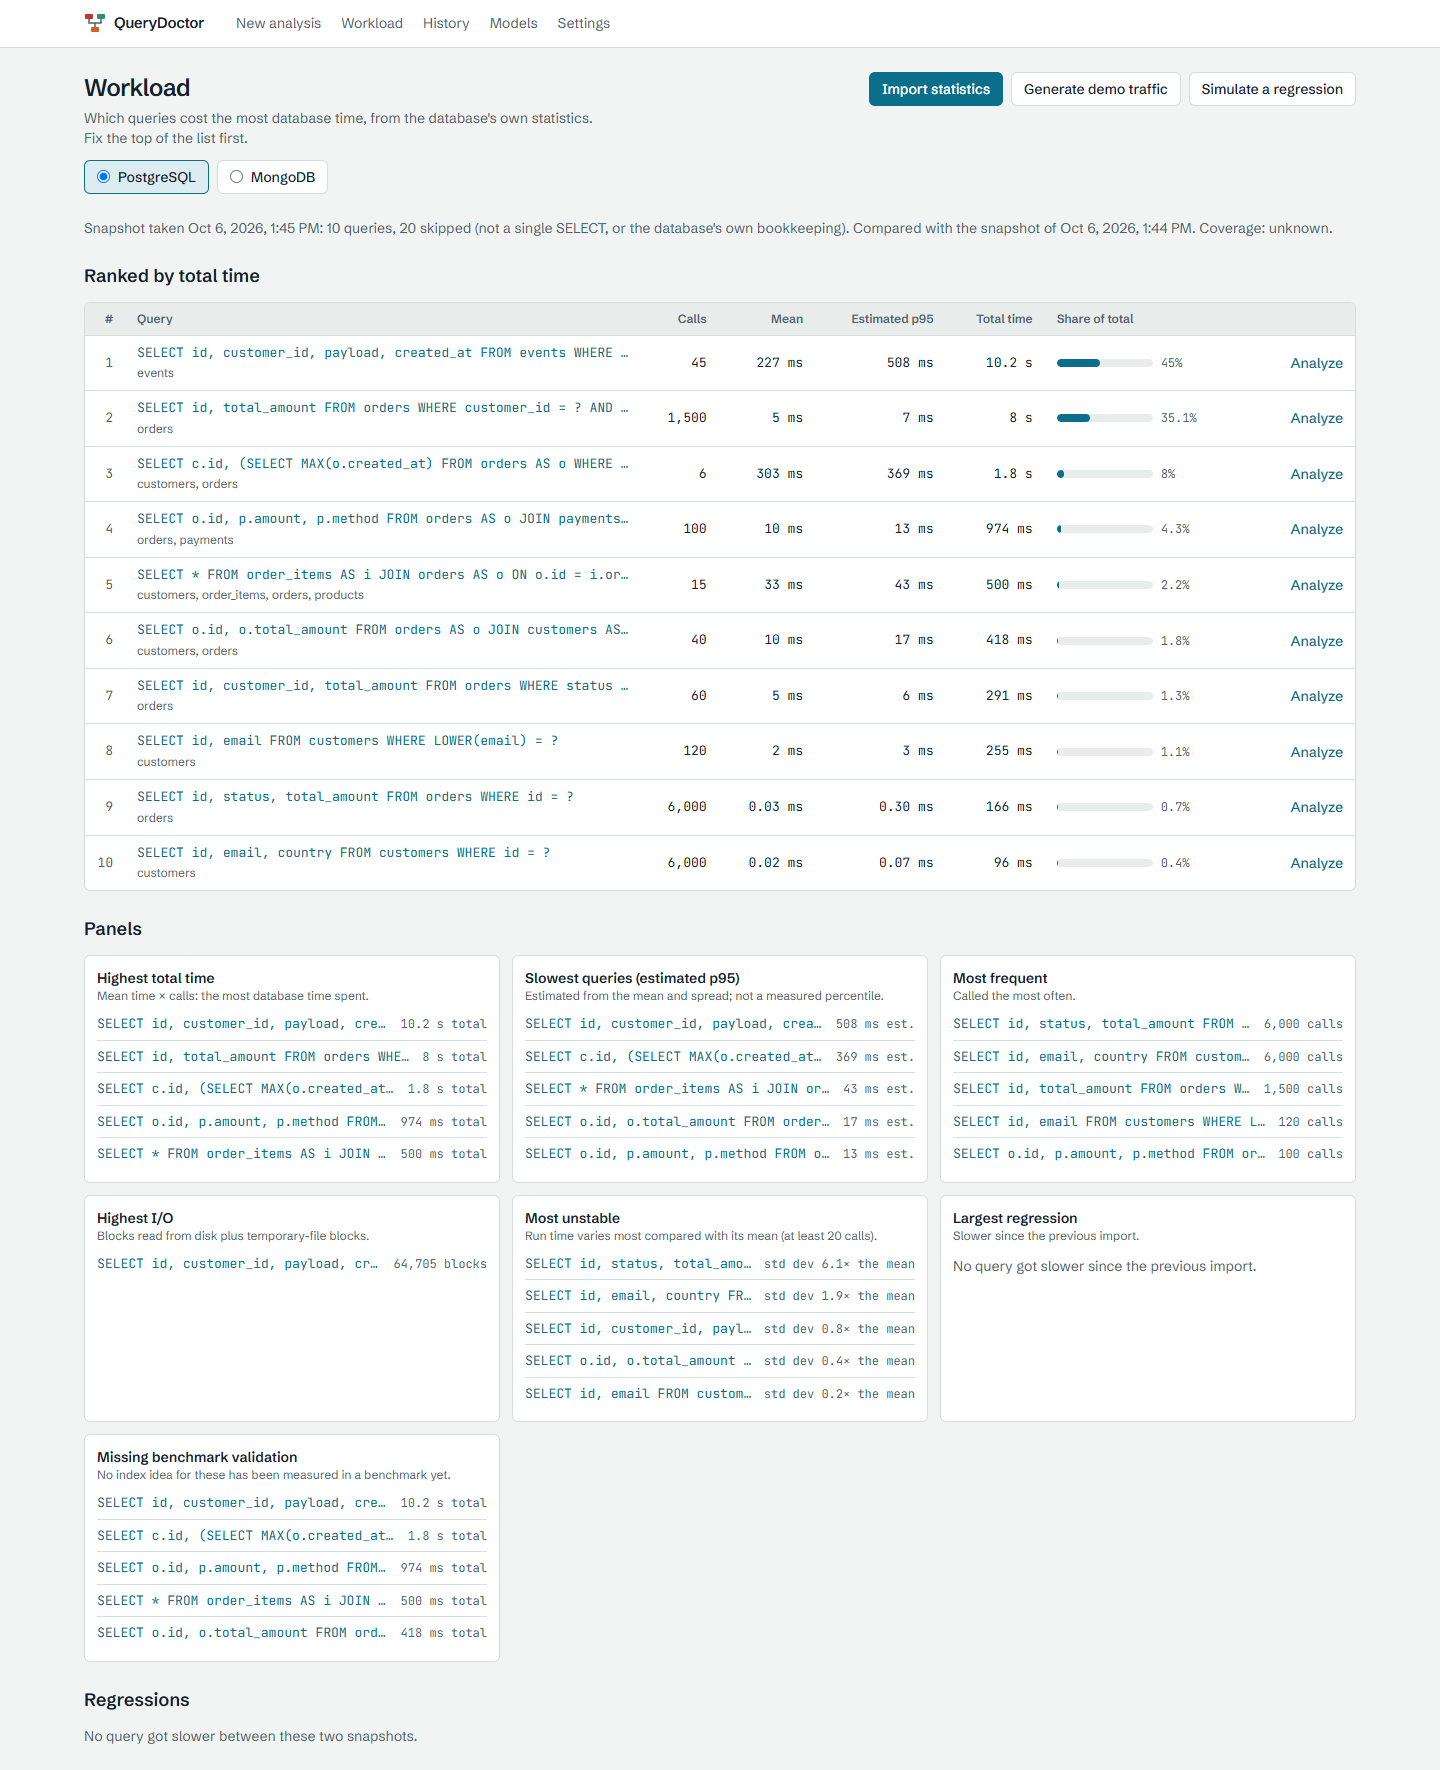Click the Estimated p95 column header
The height and width of the screenshot is (1770, 1440).
click(892, 319)
